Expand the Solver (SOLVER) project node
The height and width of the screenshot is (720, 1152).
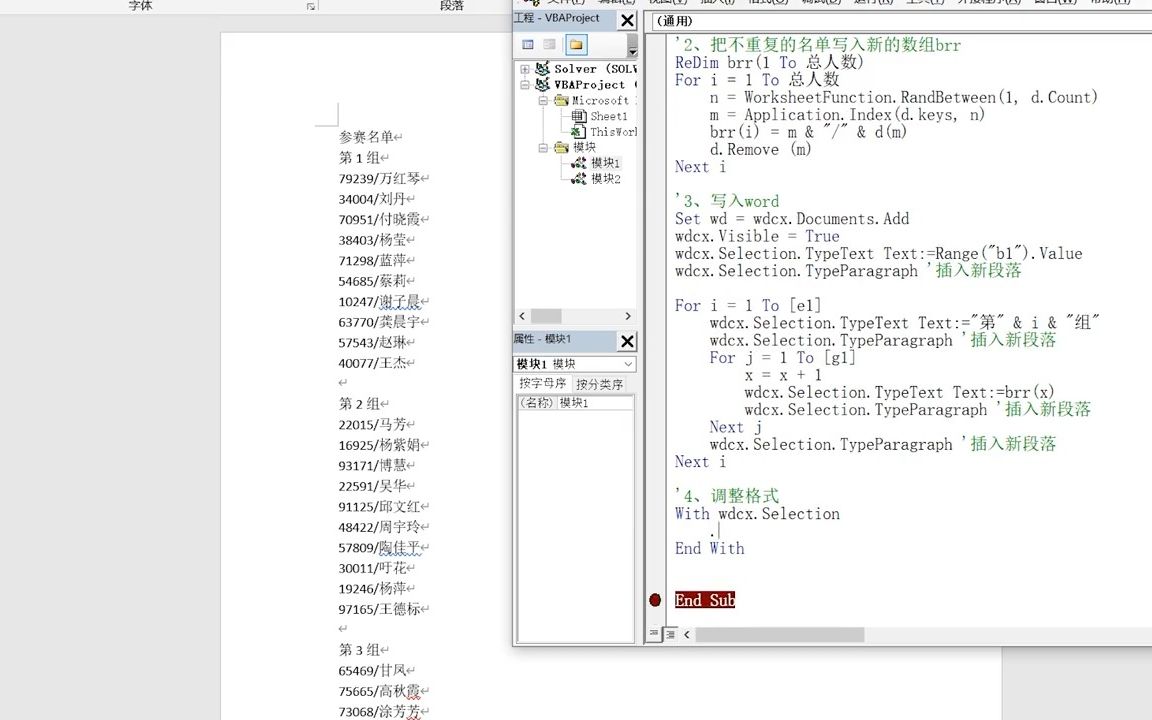524,68
